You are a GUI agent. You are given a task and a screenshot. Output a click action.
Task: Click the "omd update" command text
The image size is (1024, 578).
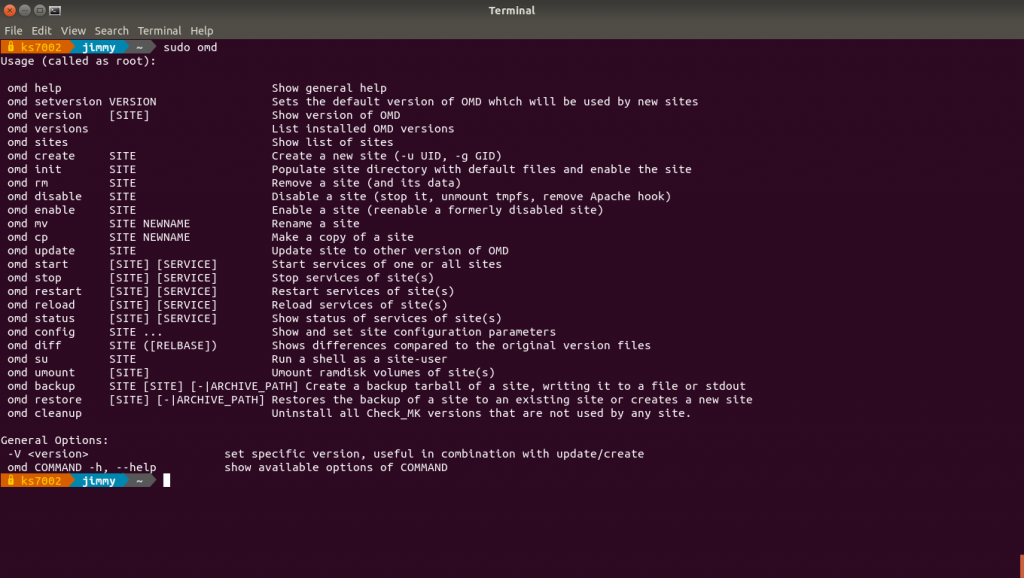tap(41, 251)
